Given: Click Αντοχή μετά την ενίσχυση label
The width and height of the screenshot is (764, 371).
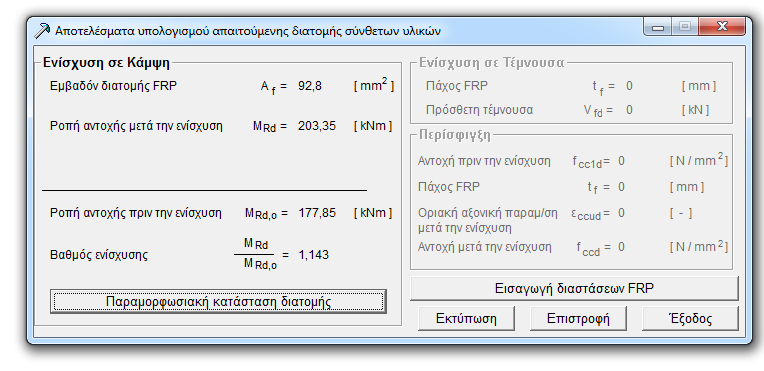Looking at the screenshot, I should pos(485,247).
